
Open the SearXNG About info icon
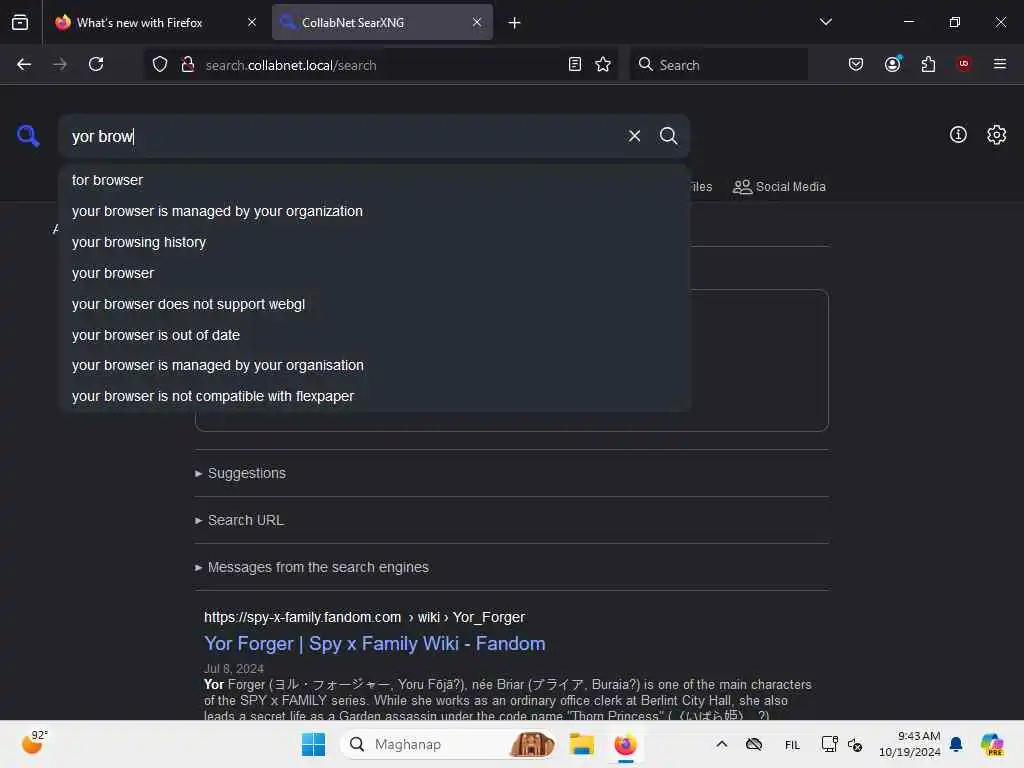coord(958,135)
